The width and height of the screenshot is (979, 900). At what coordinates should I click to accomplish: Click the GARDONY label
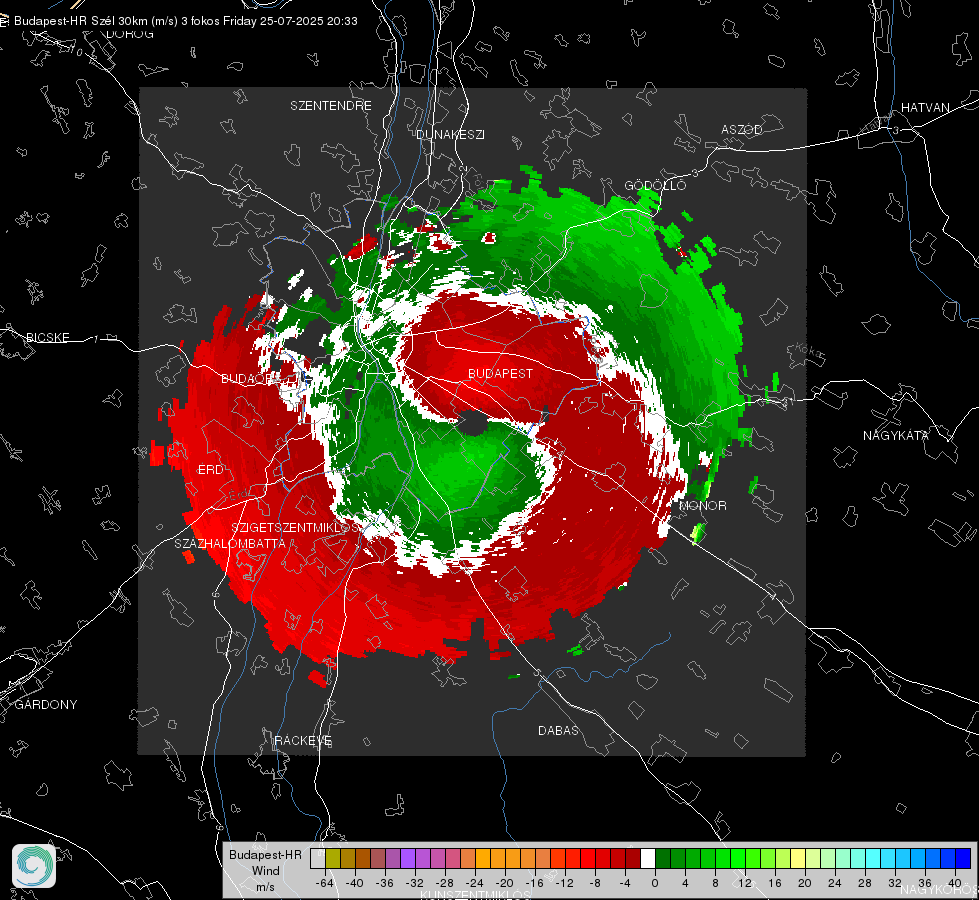(46, 705)
